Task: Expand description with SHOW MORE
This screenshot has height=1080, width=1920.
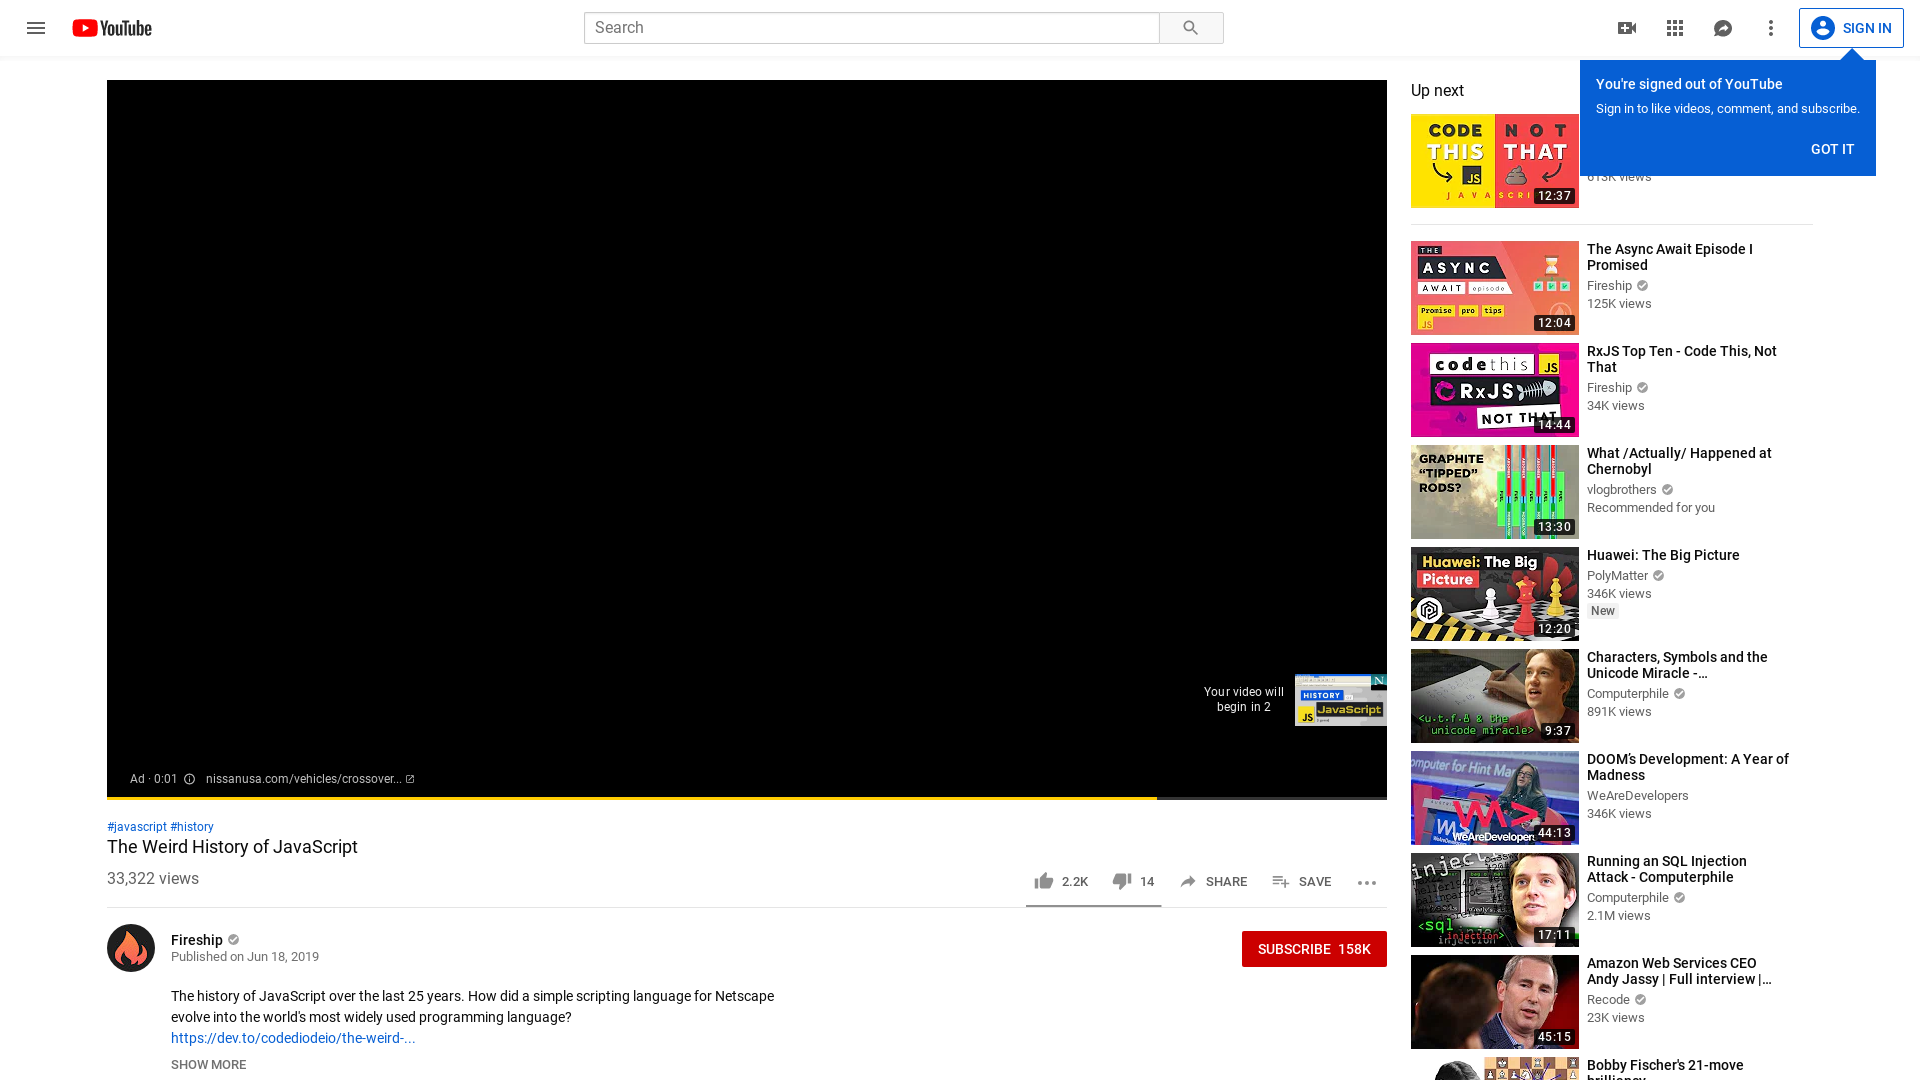Action: tap(208, 1065)
